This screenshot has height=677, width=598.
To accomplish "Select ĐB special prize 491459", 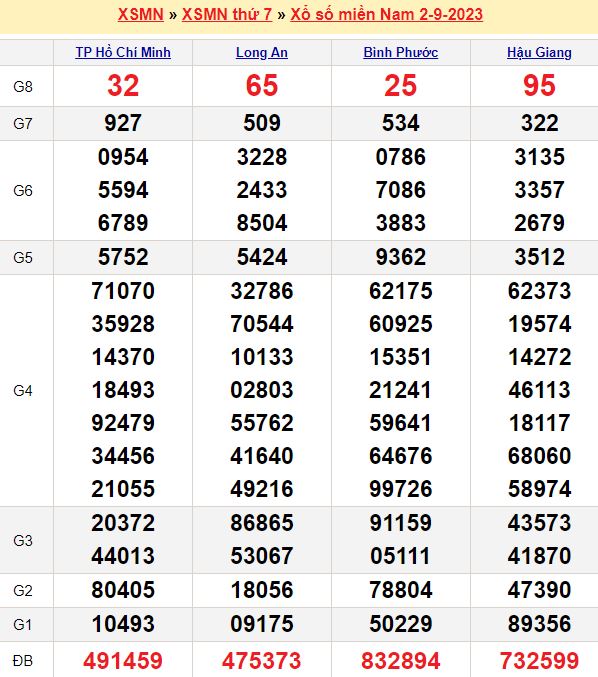I will pyautogui.click(x=123, y=661).
